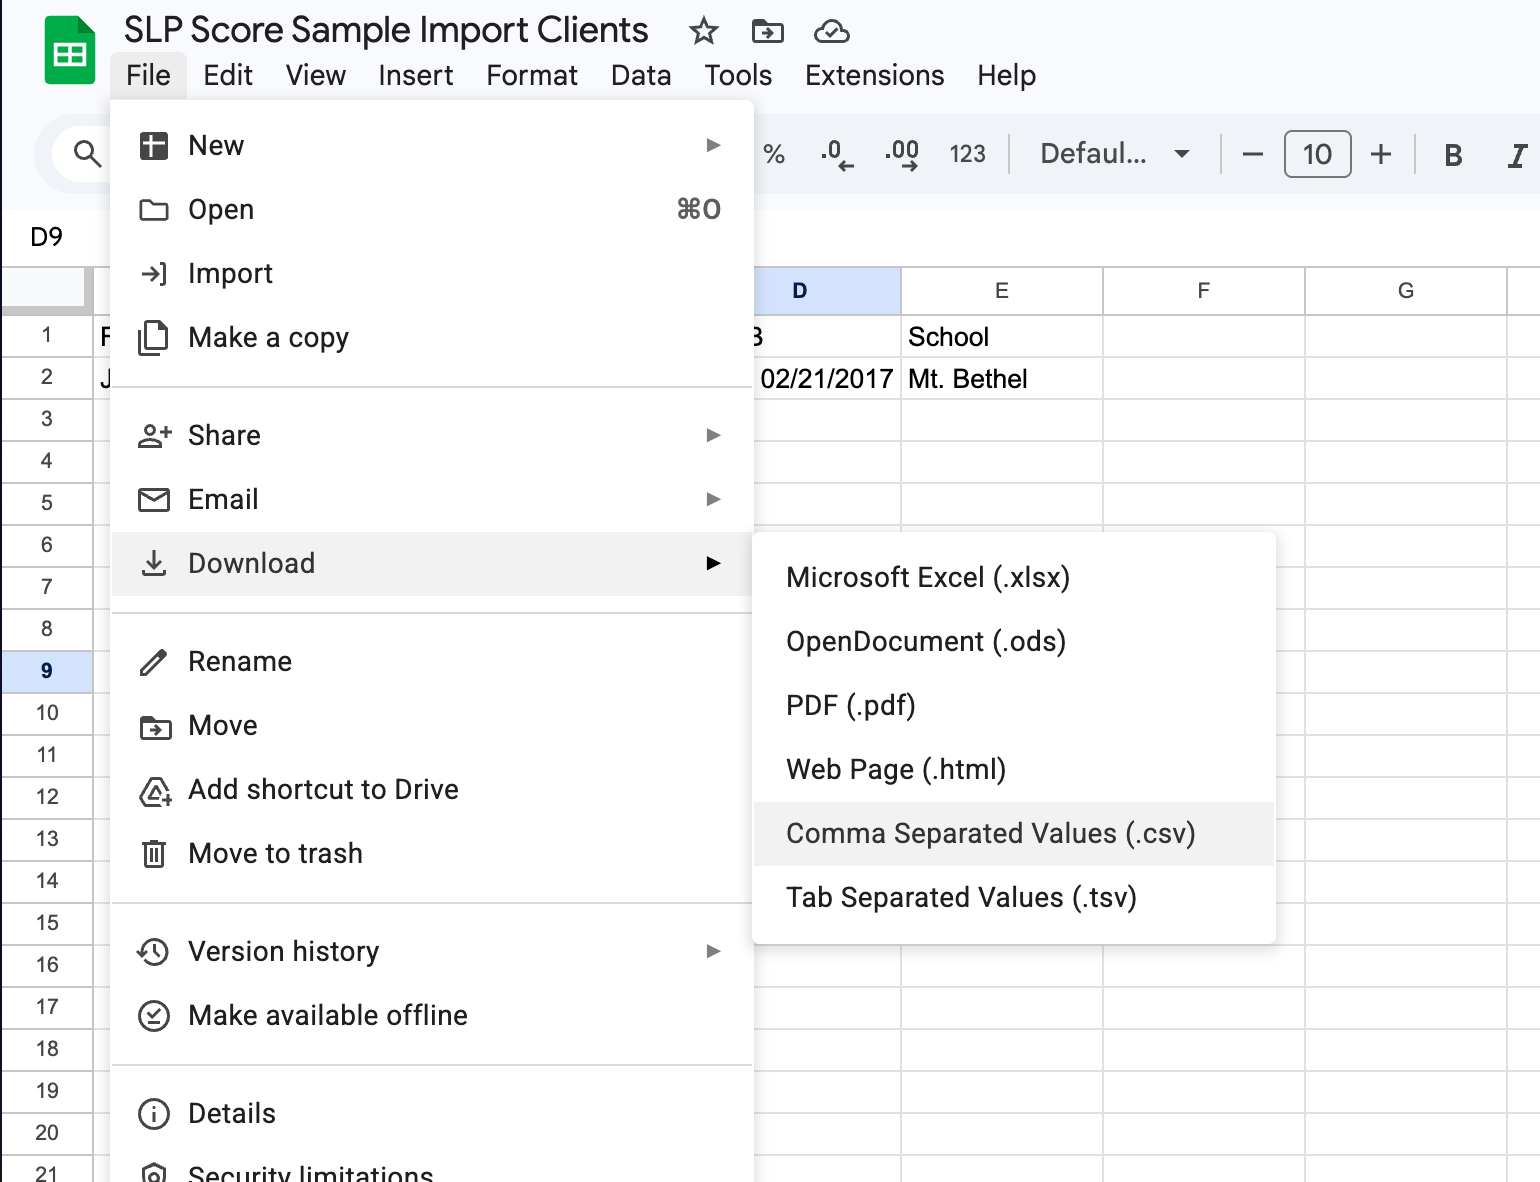The width and height of the screenshot is (1540, 1182).
Task: Apply percent number format
Action: coord(774,154)
